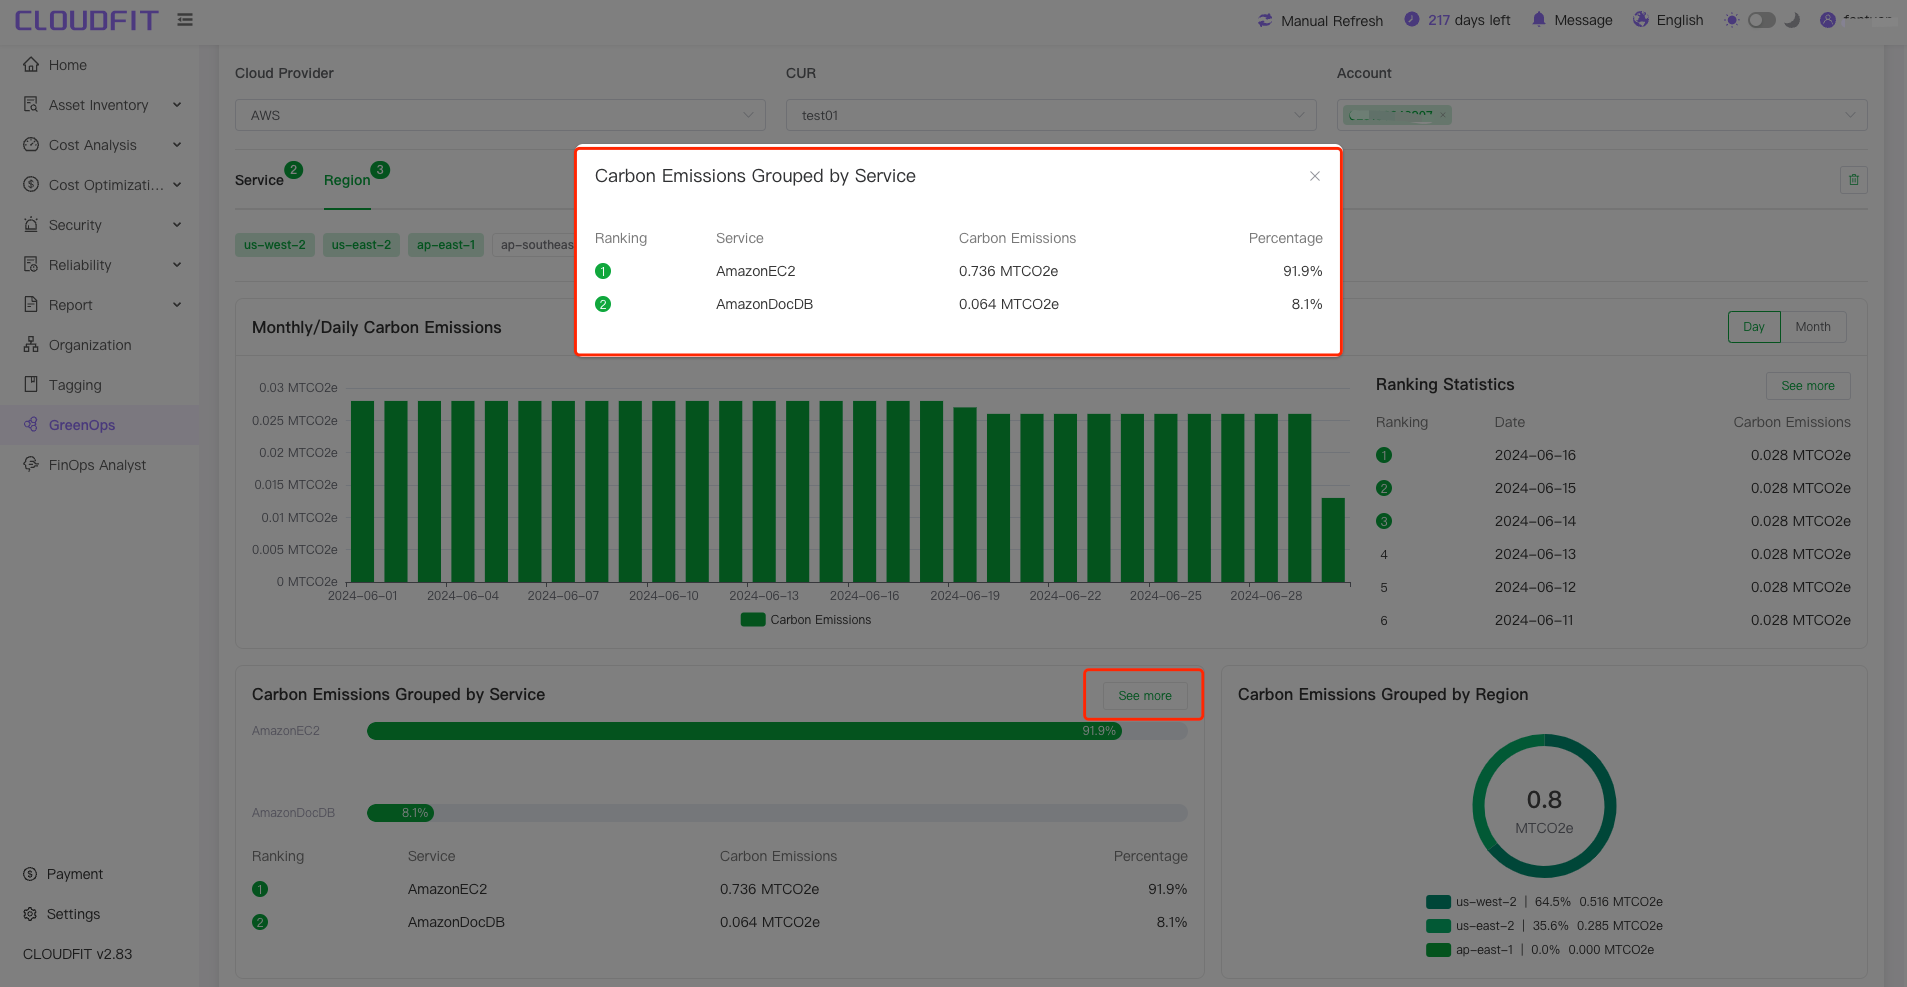Click the GreenOps sidebar icon
1907x987 pixels.
(x=31, y=424)
